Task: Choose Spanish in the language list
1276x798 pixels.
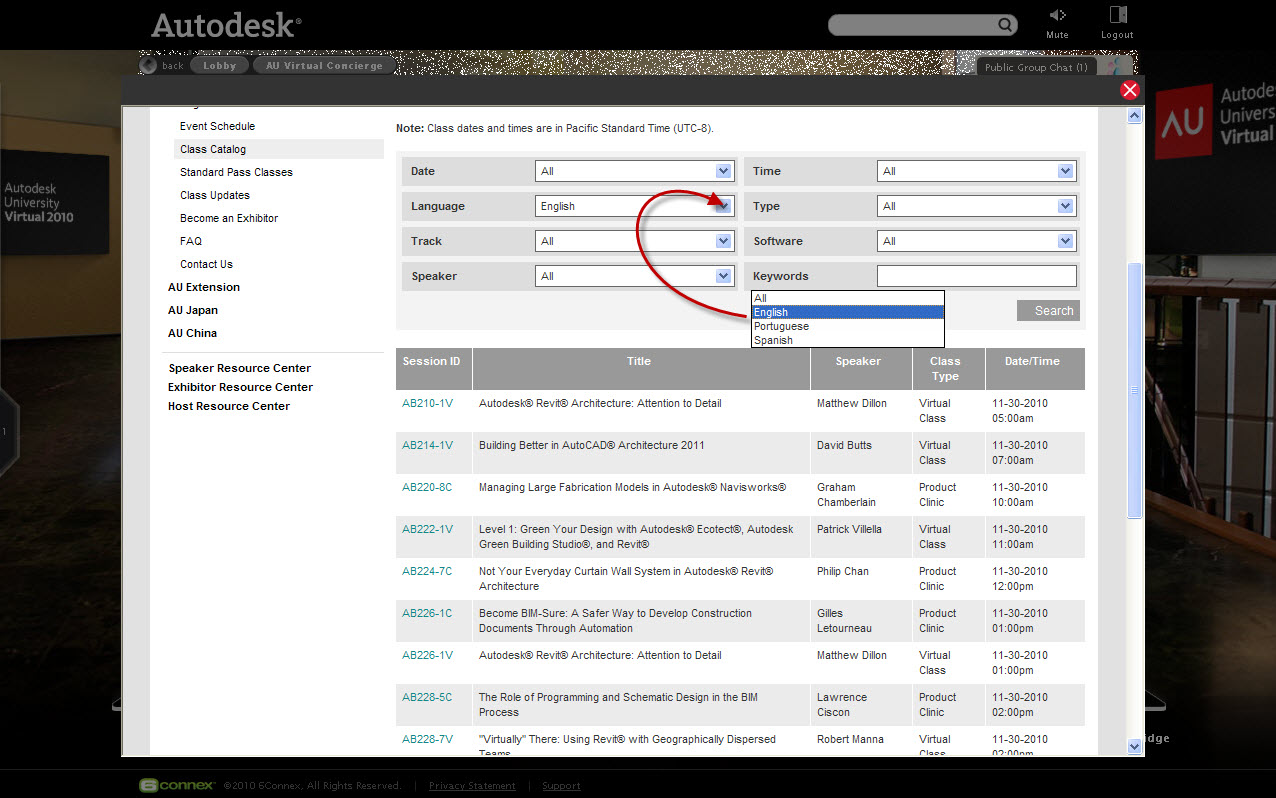Action: [848, 340]
